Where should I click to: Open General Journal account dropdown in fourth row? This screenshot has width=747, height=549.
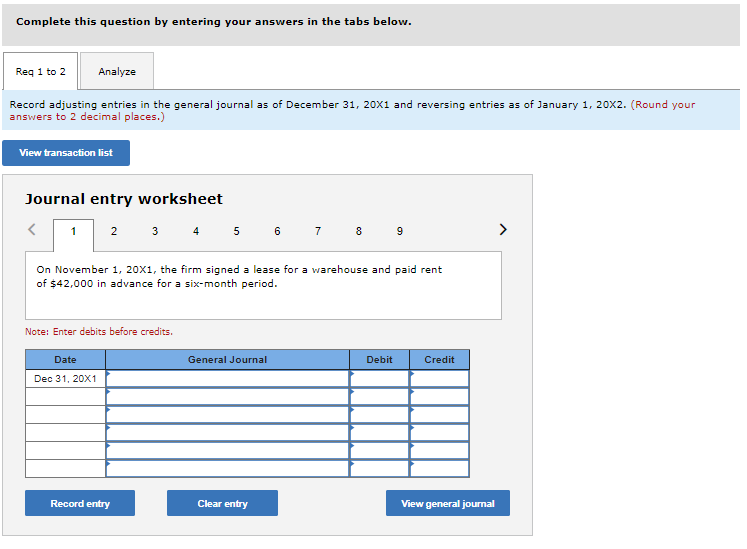[x=228, y=433]
